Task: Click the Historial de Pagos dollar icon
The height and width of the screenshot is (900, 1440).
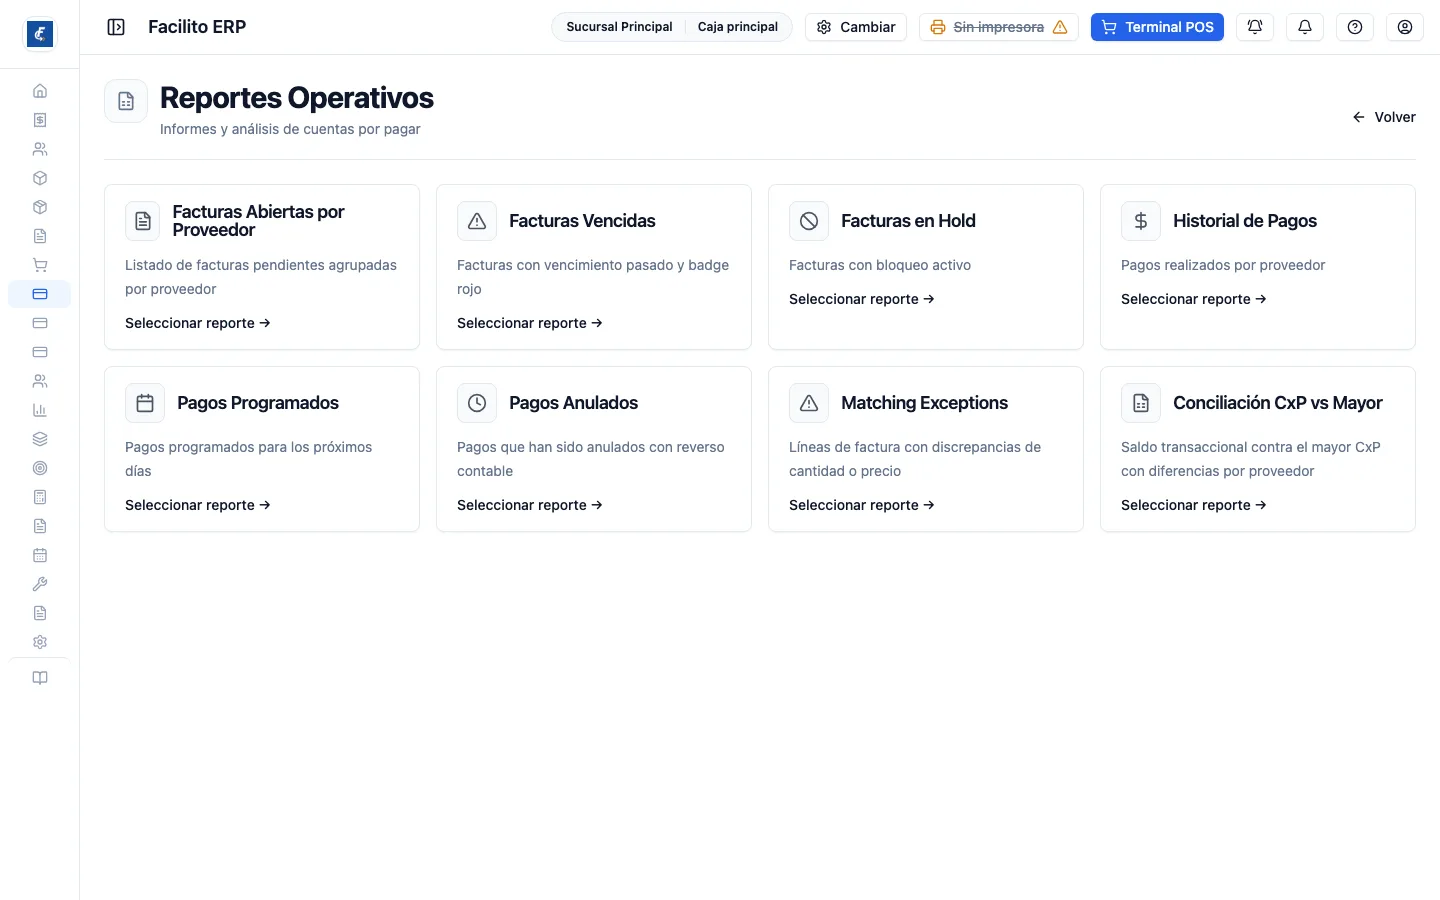Action: [1141, 221]
